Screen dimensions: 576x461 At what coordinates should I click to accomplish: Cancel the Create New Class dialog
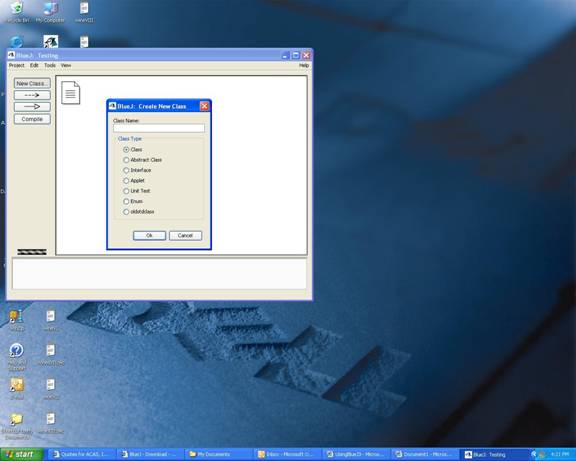[185, 235]
